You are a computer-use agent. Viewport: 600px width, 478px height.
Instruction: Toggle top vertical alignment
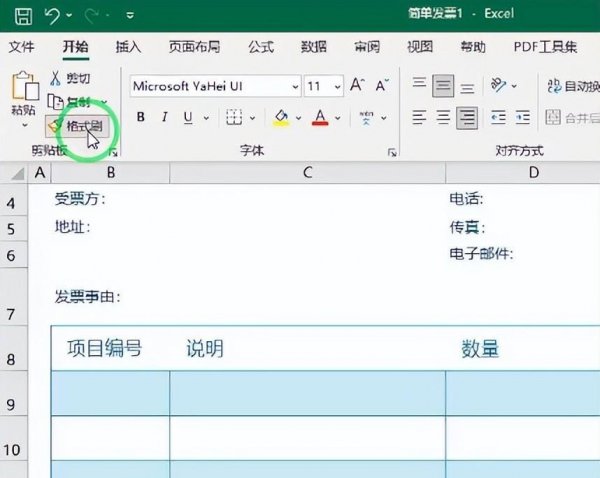419,85
